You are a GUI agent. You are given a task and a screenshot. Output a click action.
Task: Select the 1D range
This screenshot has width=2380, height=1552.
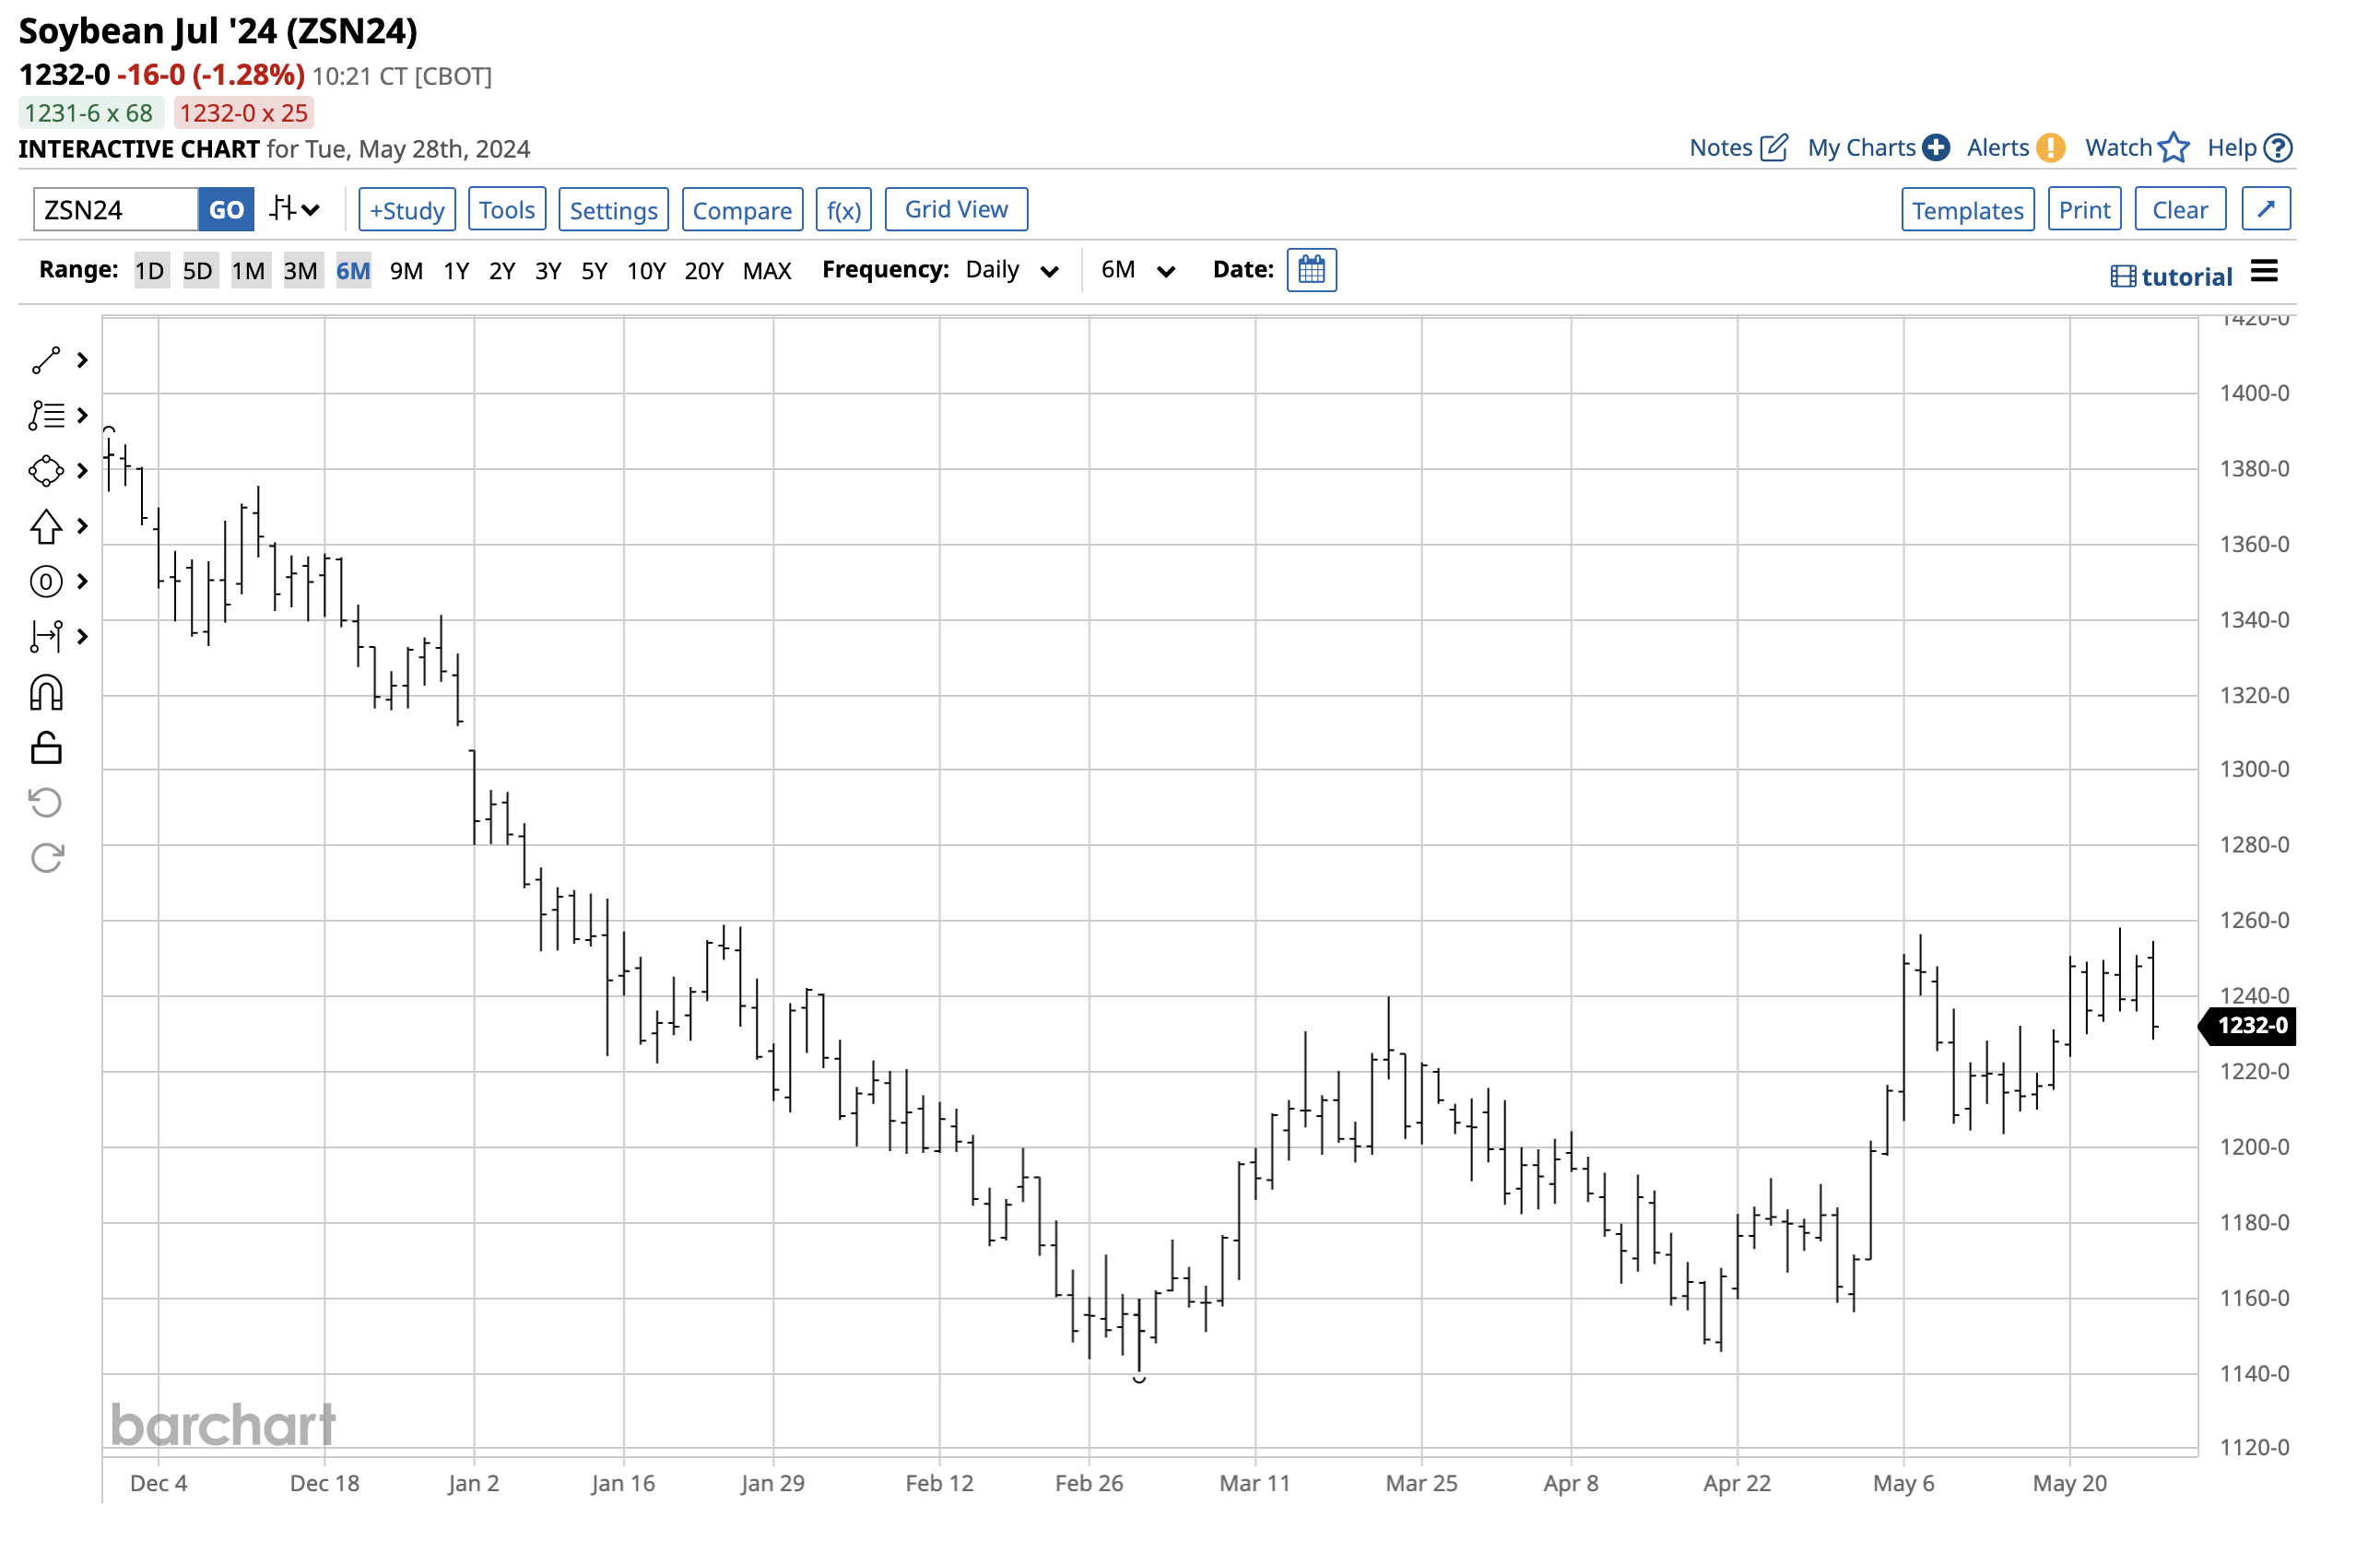(x=150, y=271)
